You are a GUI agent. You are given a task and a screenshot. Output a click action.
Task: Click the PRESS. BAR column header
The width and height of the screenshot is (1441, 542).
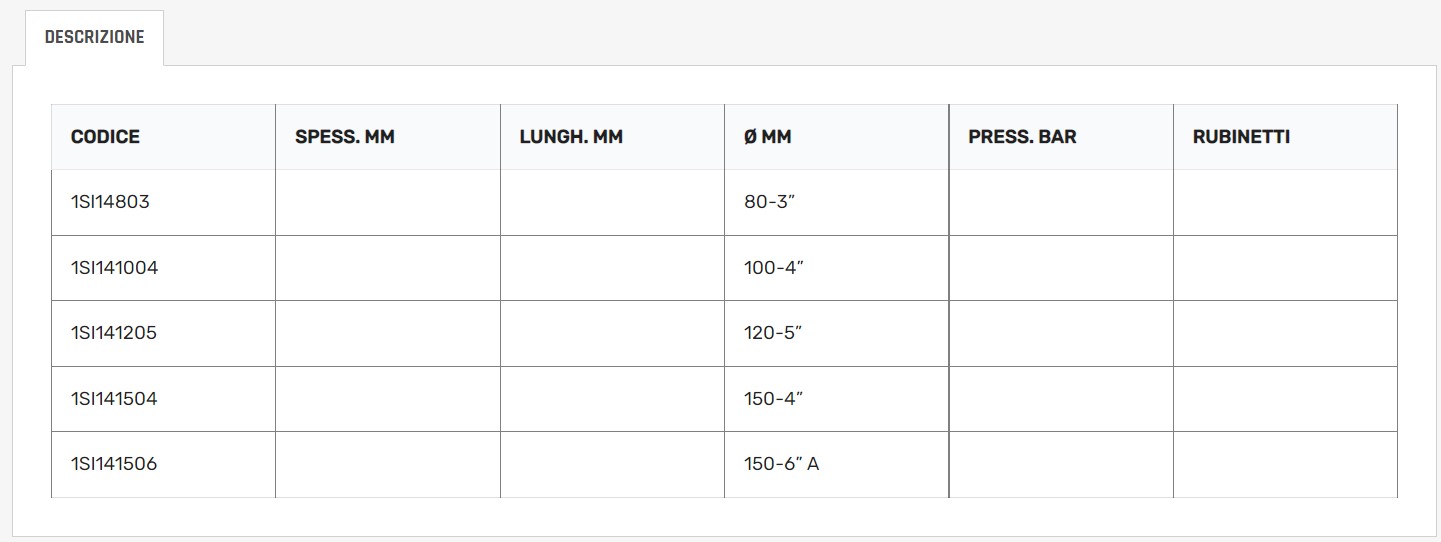click(x=1022, y=137)
